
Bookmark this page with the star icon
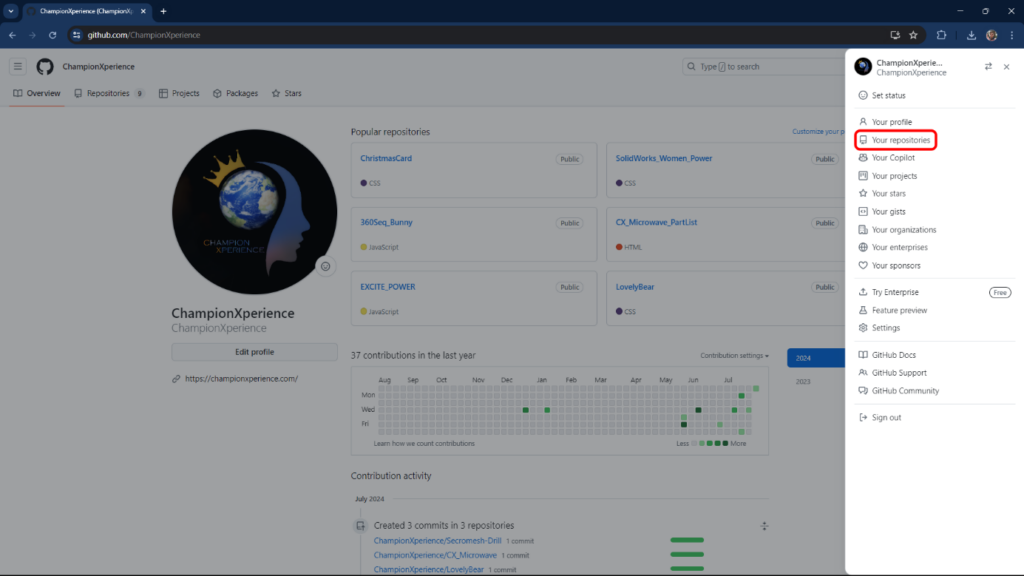coord(914,35)
